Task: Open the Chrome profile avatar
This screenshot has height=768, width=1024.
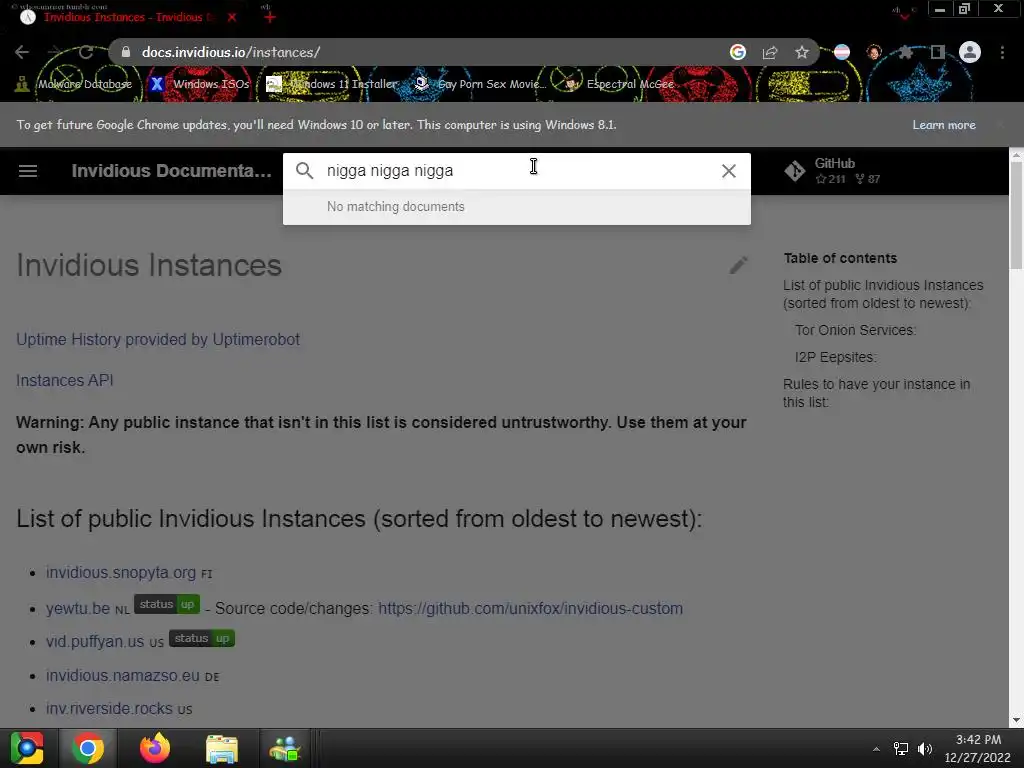Action: coord(970,52)
